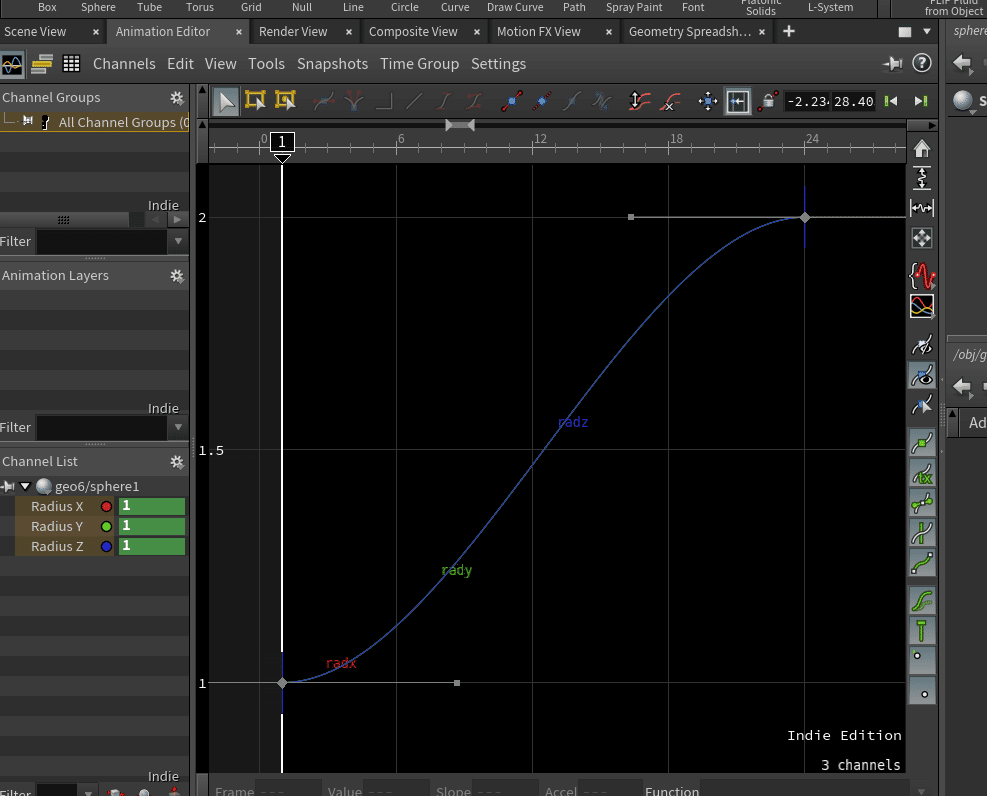Open Channel Groups gear menu
The image size is (987, 796).
(177, 98)
